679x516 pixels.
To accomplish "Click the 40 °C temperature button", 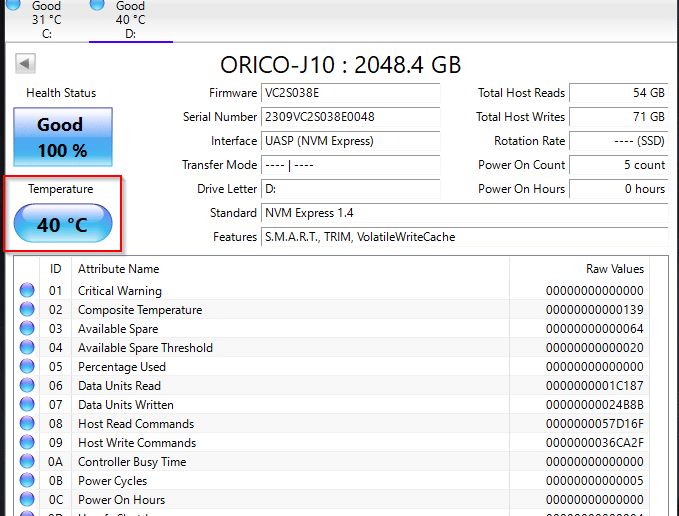I will (x=63, y=223).
